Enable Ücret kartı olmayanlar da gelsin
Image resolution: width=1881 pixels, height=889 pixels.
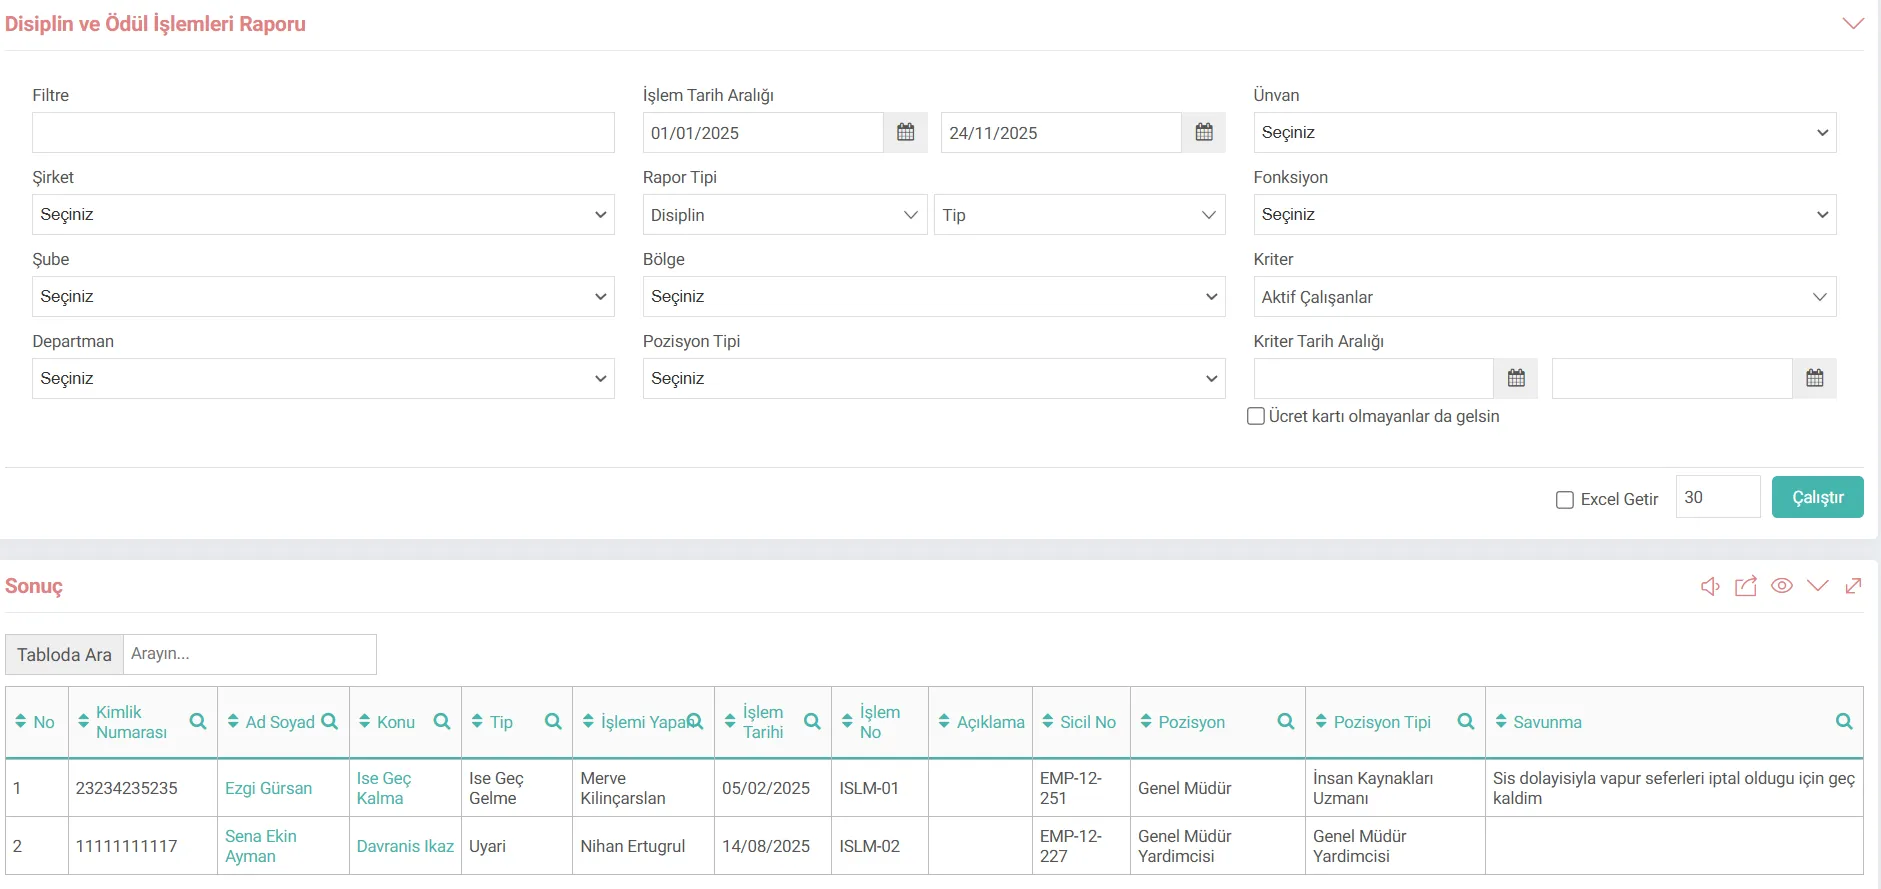click(1256, 417)
